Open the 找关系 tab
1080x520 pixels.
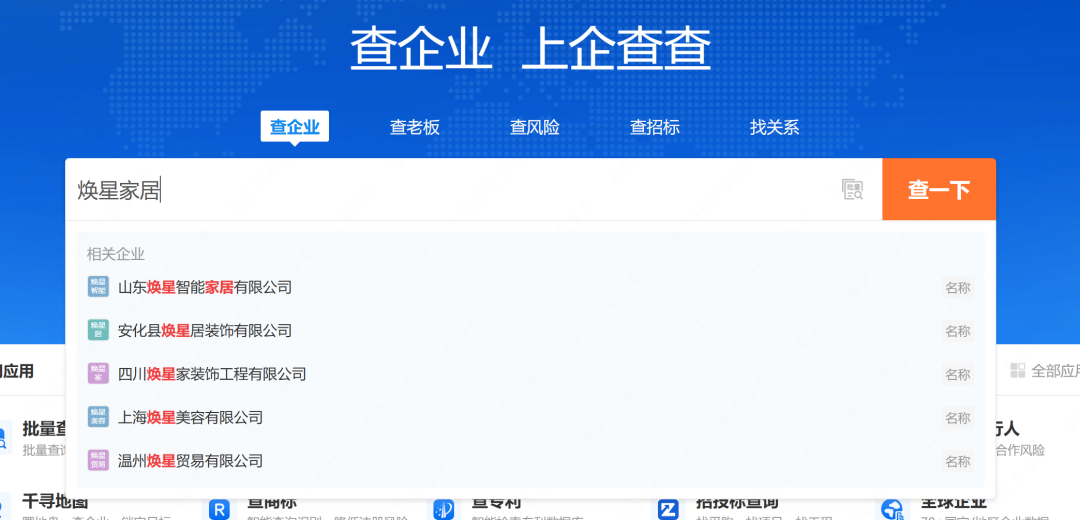click(x=774, y=127)
